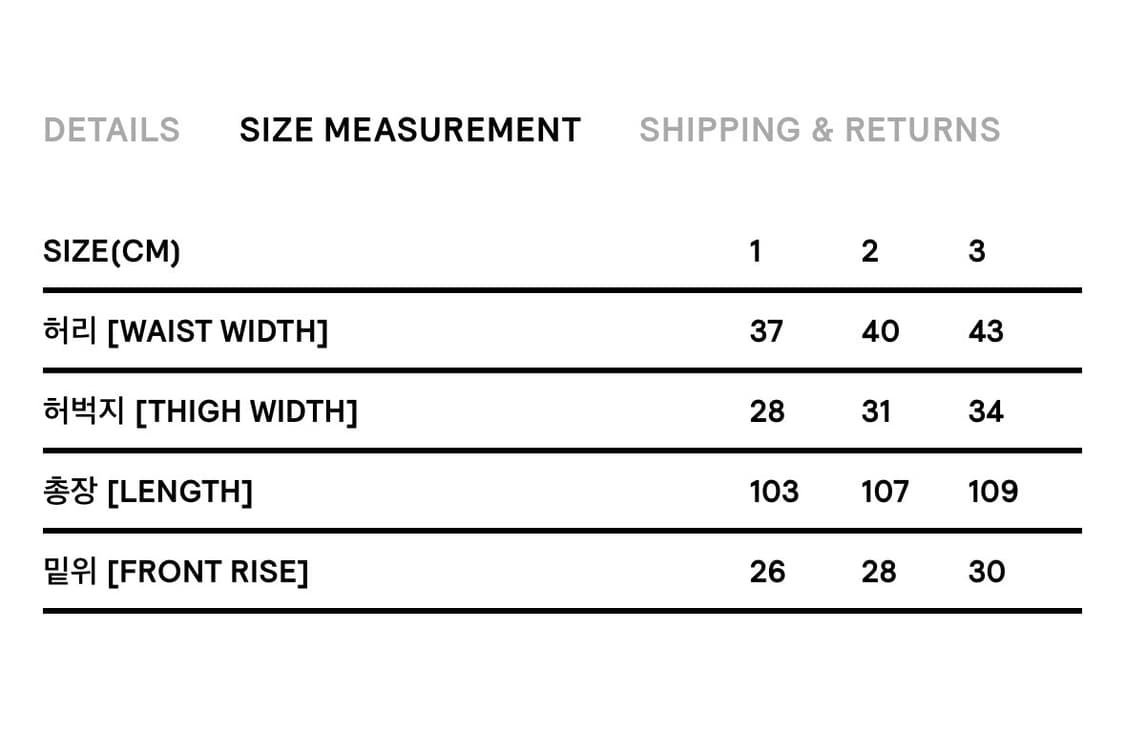Click waist width value 43
The image size is (1125, 737).
[x=986, y=332]
